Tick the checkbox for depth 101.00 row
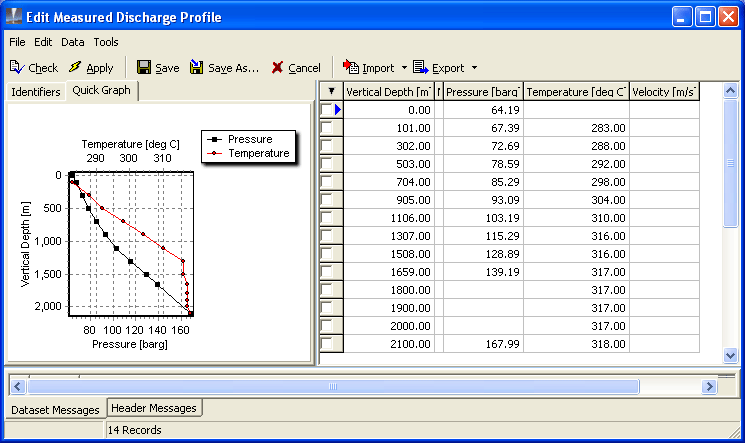The width and height of the screenshot is (745, 443). pyautogui.click(x=327, y=128)
